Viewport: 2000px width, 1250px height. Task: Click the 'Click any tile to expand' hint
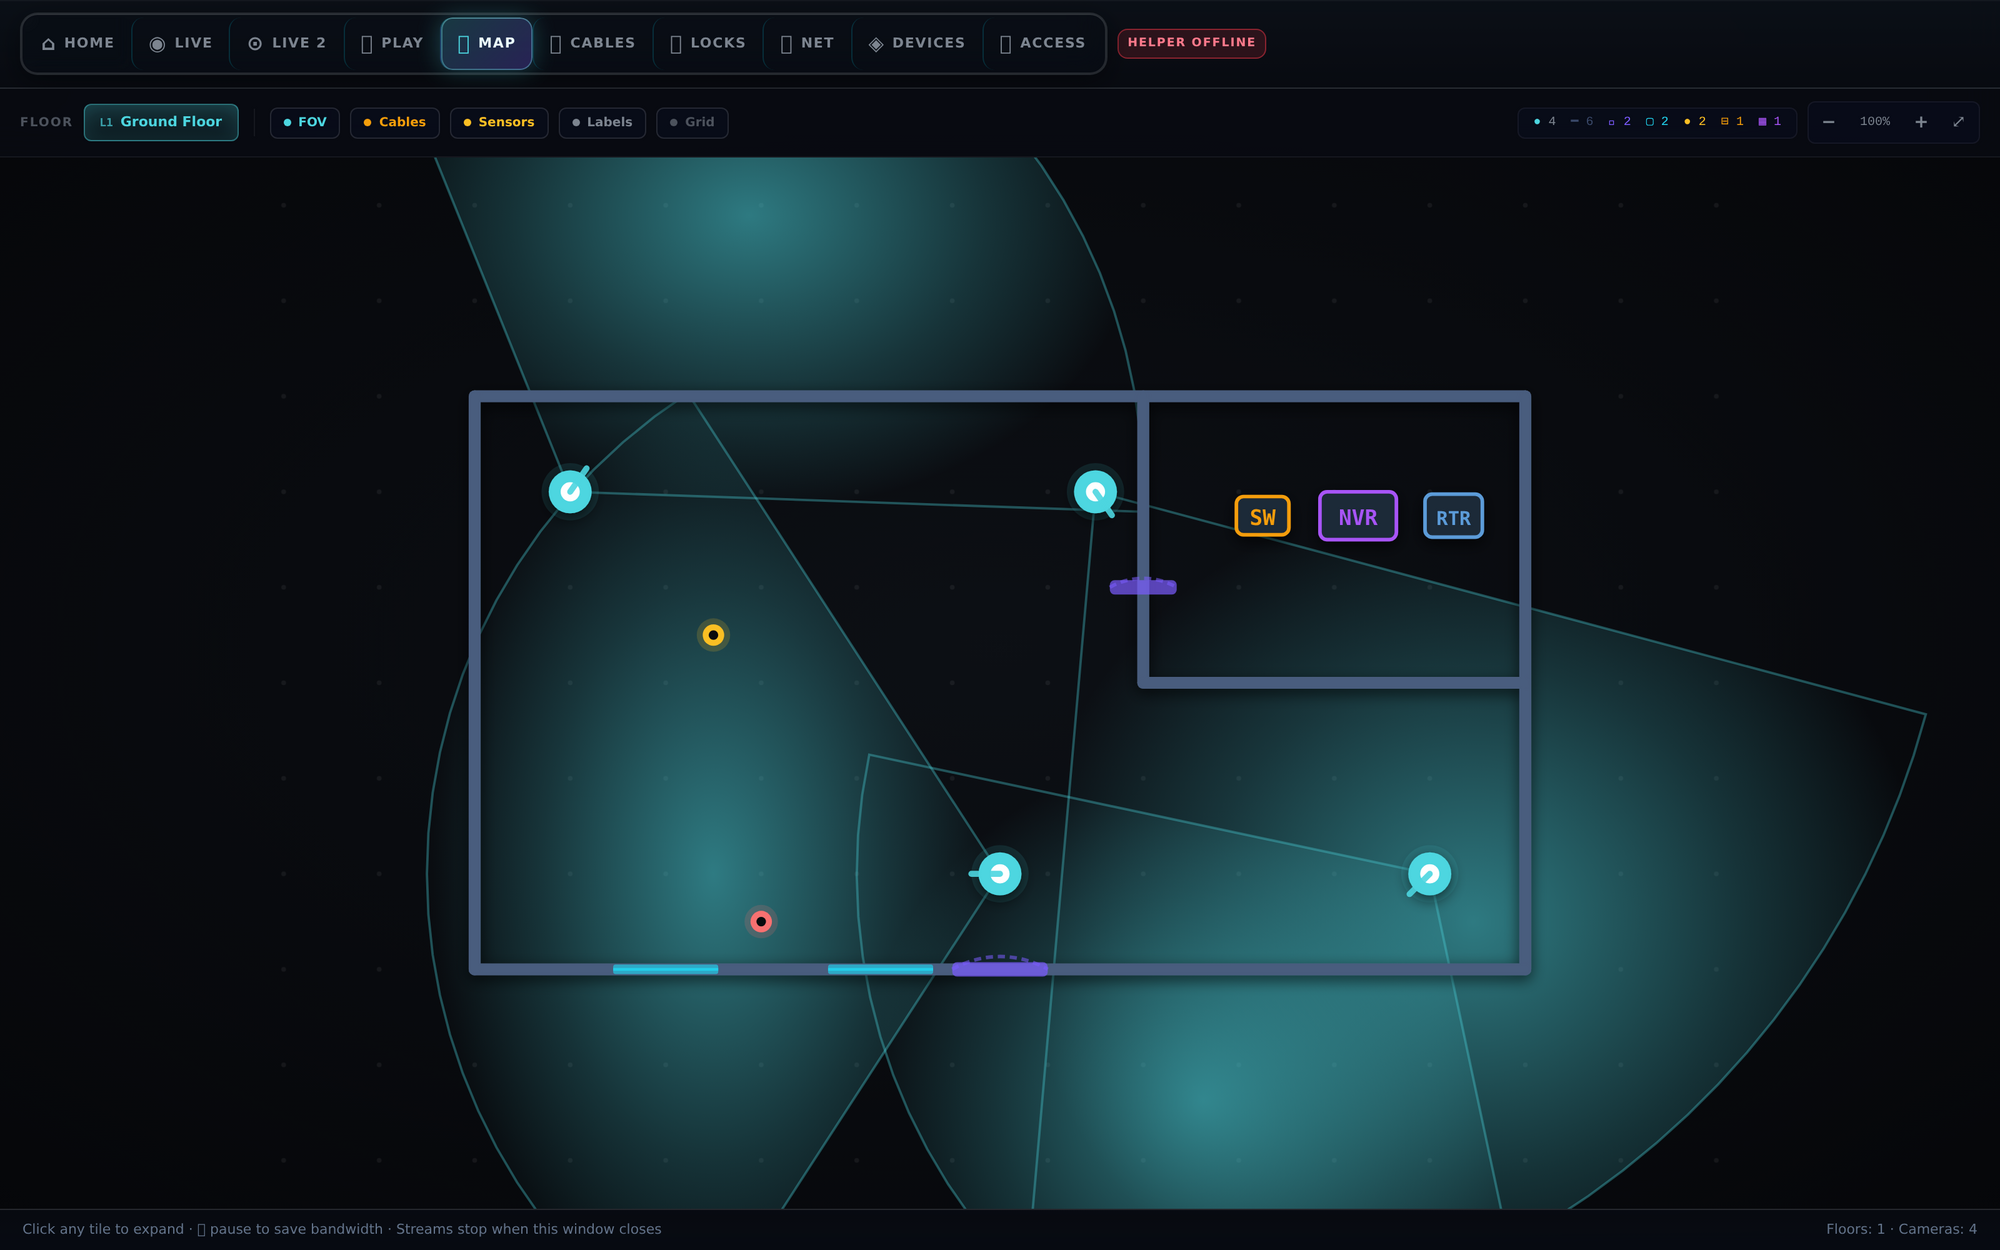tap(103, 1229)
